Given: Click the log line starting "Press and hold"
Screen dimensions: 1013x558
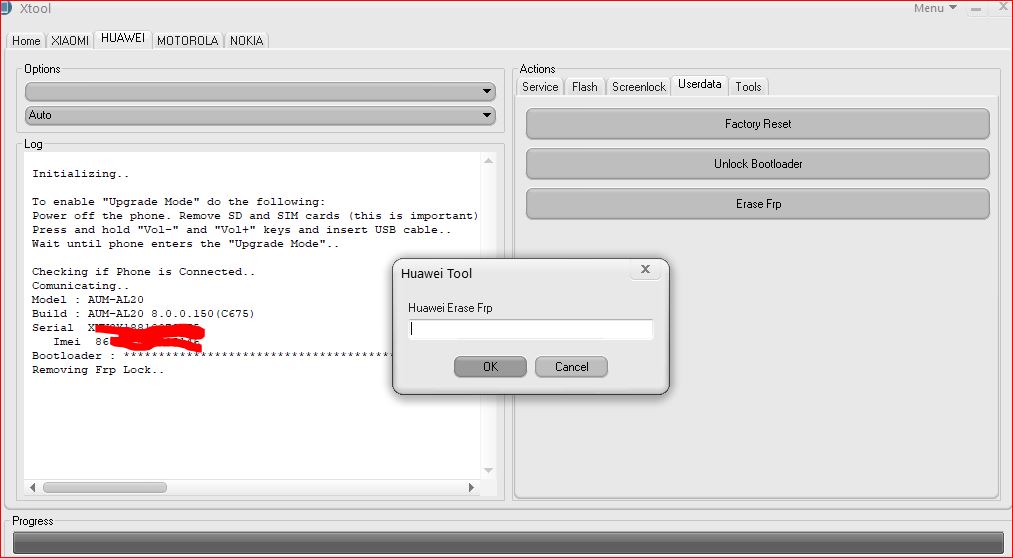Looking at the screenshot, I should (242, 230).
